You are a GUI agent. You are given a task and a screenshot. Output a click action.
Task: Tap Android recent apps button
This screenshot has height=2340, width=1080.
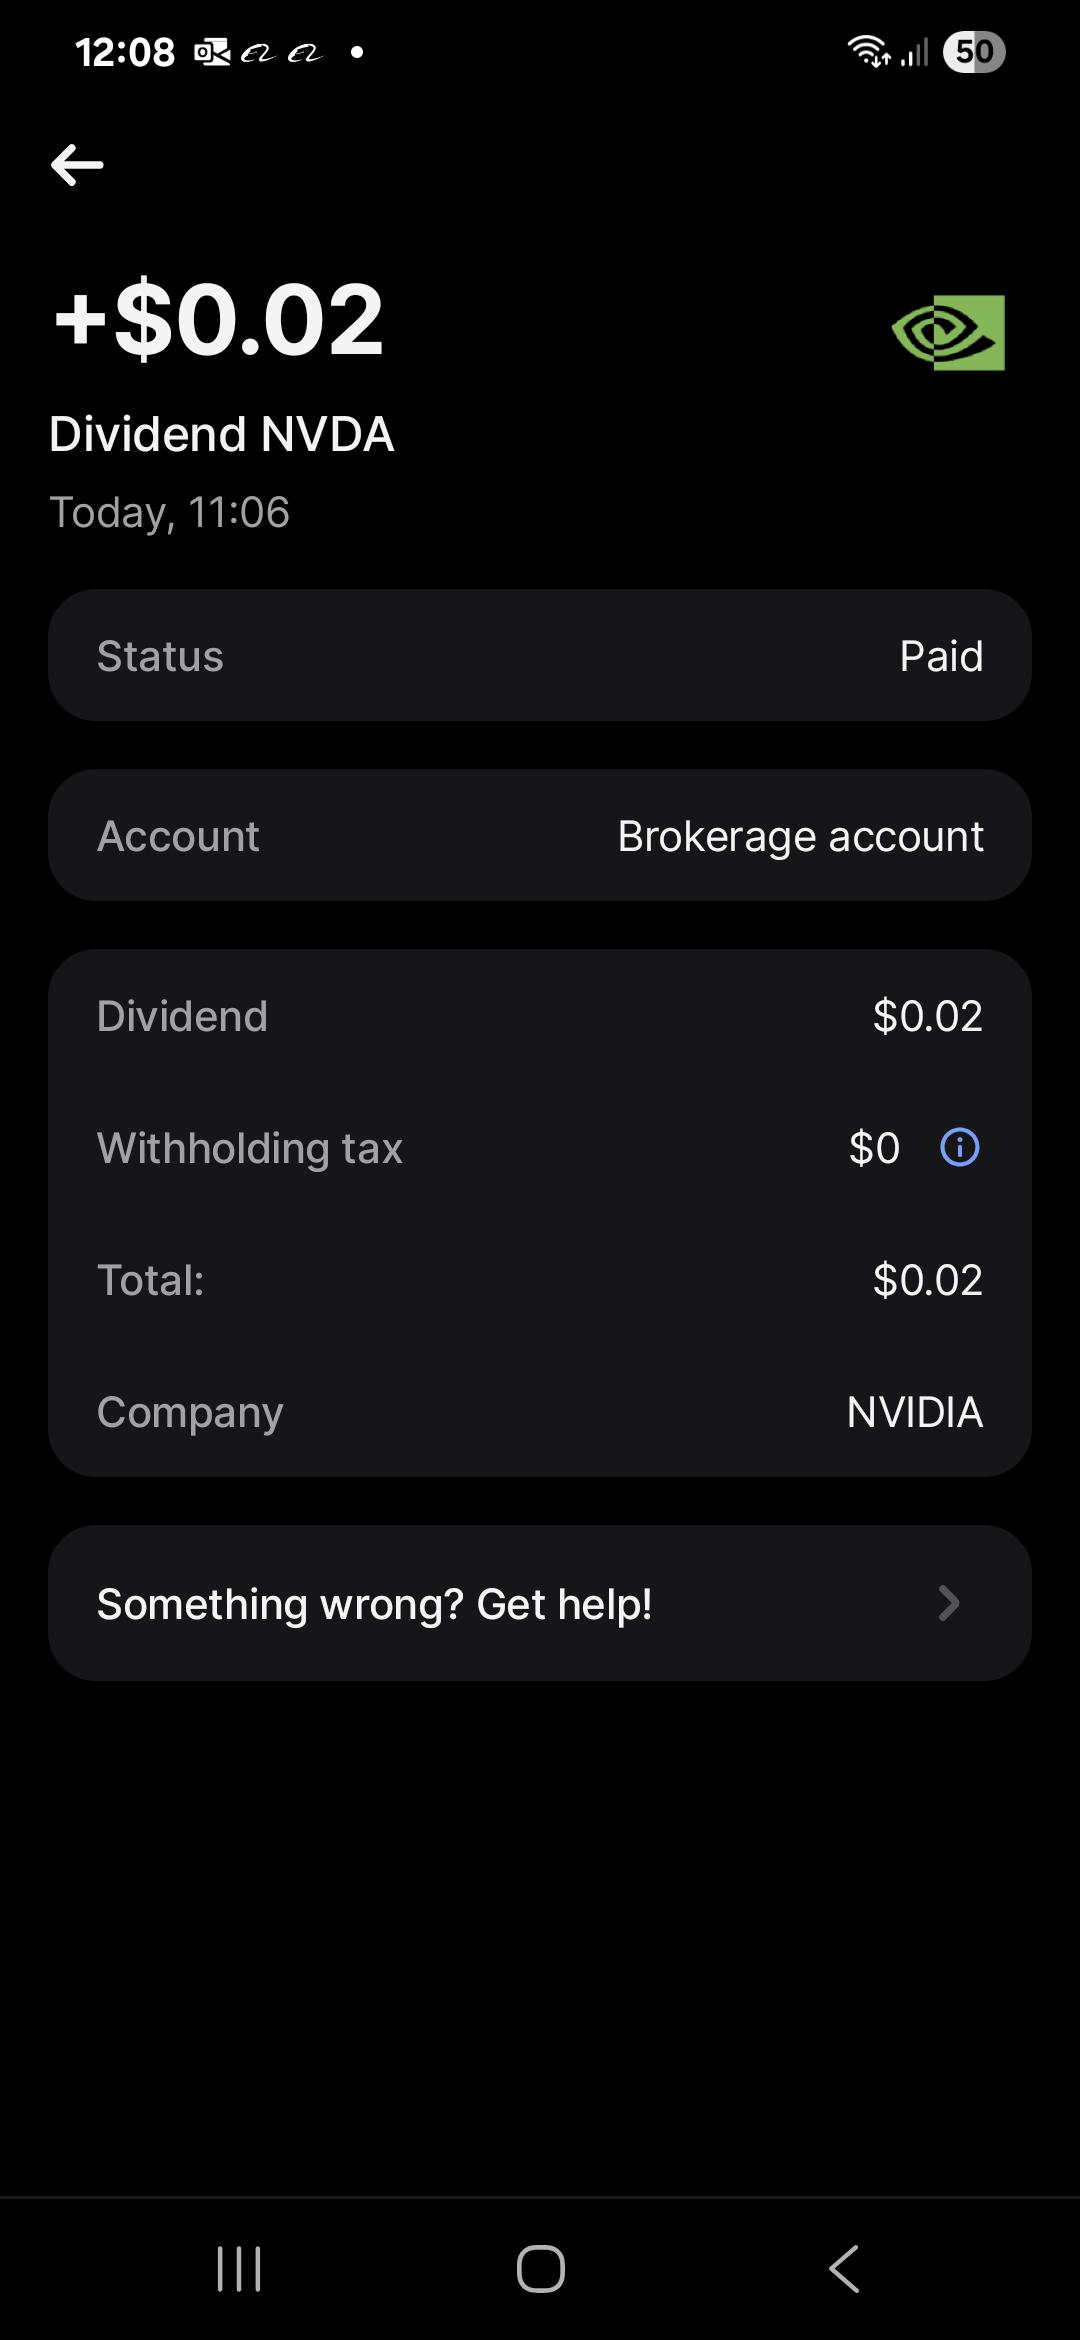tap(239, 2268)
